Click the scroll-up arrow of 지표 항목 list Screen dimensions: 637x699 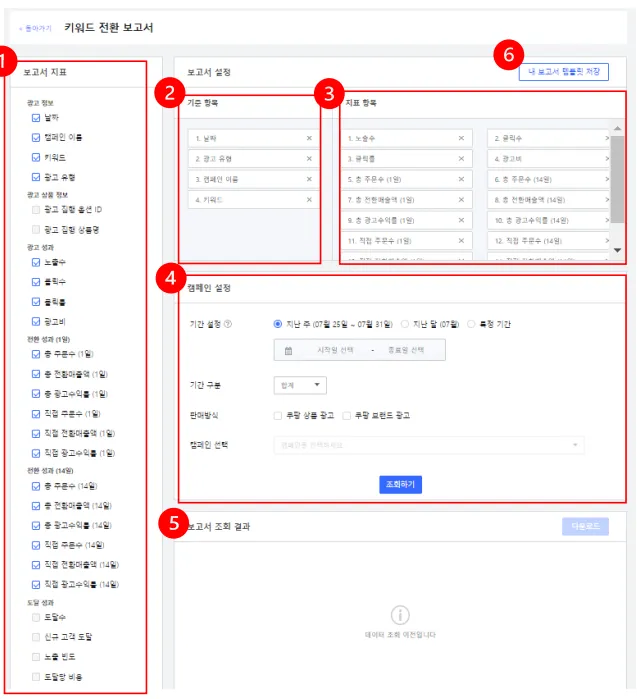point(617,128)
